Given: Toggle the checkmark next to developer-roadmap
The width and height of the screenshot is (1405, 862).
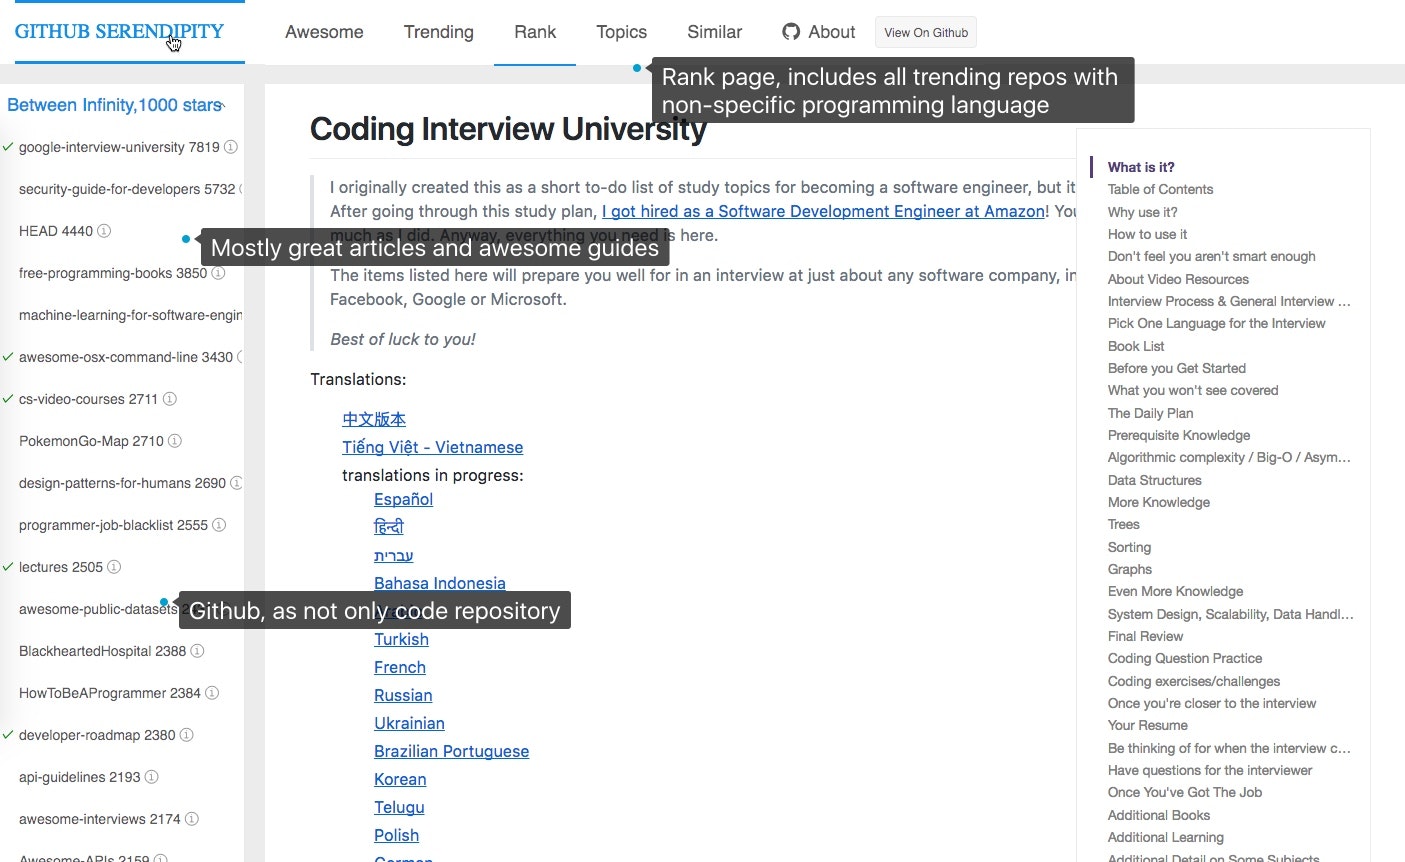Looking at the screenshot, I should point(9,734).
